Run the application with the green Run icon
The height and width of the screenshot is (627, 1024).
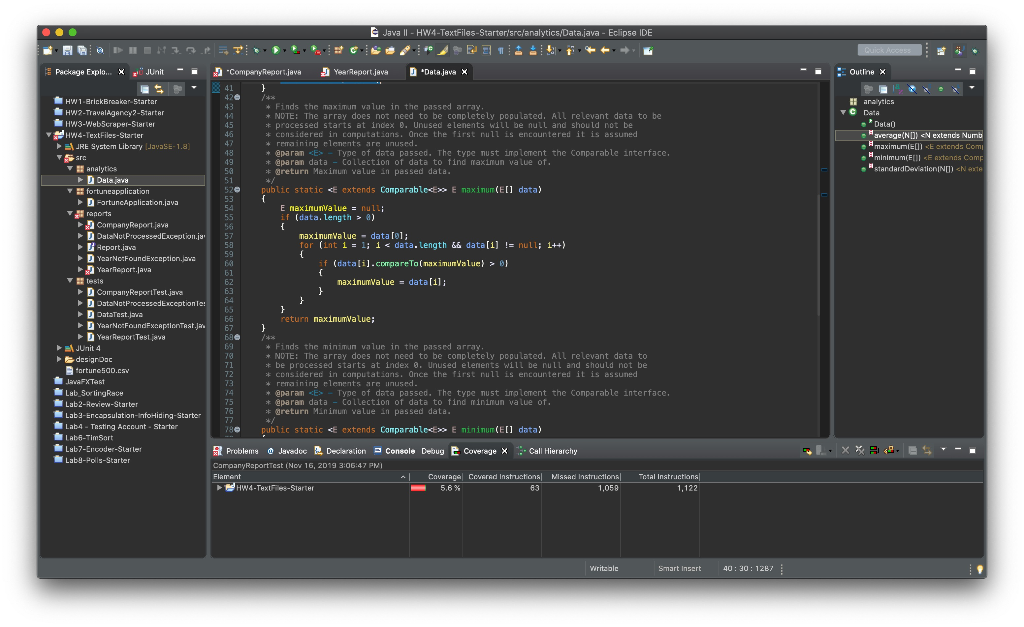pos(277,49)
